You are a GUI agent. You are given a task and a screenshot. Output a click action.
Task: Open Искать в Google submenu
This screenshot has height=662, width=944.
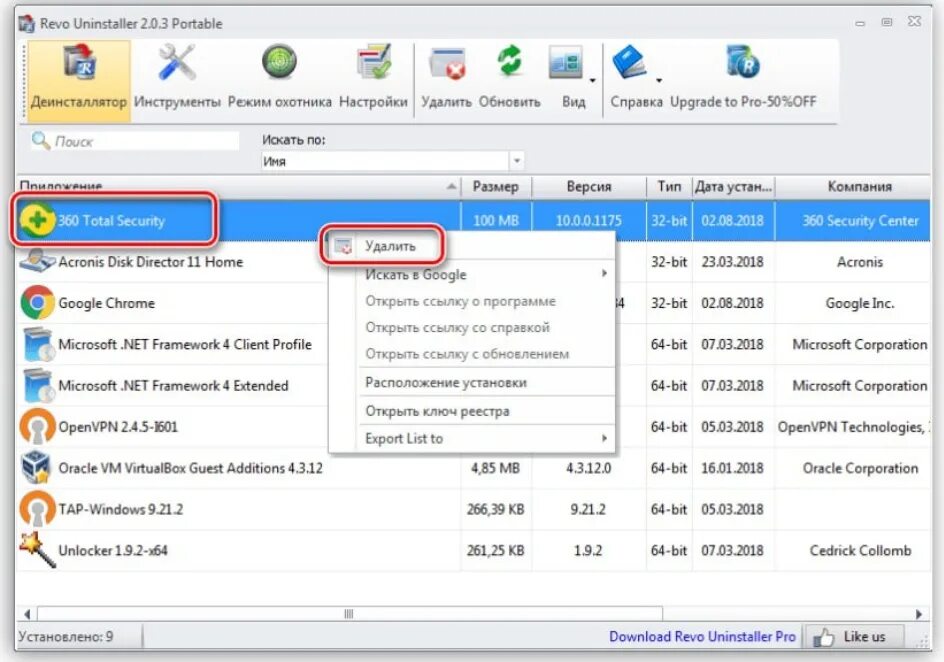(471, 274)
